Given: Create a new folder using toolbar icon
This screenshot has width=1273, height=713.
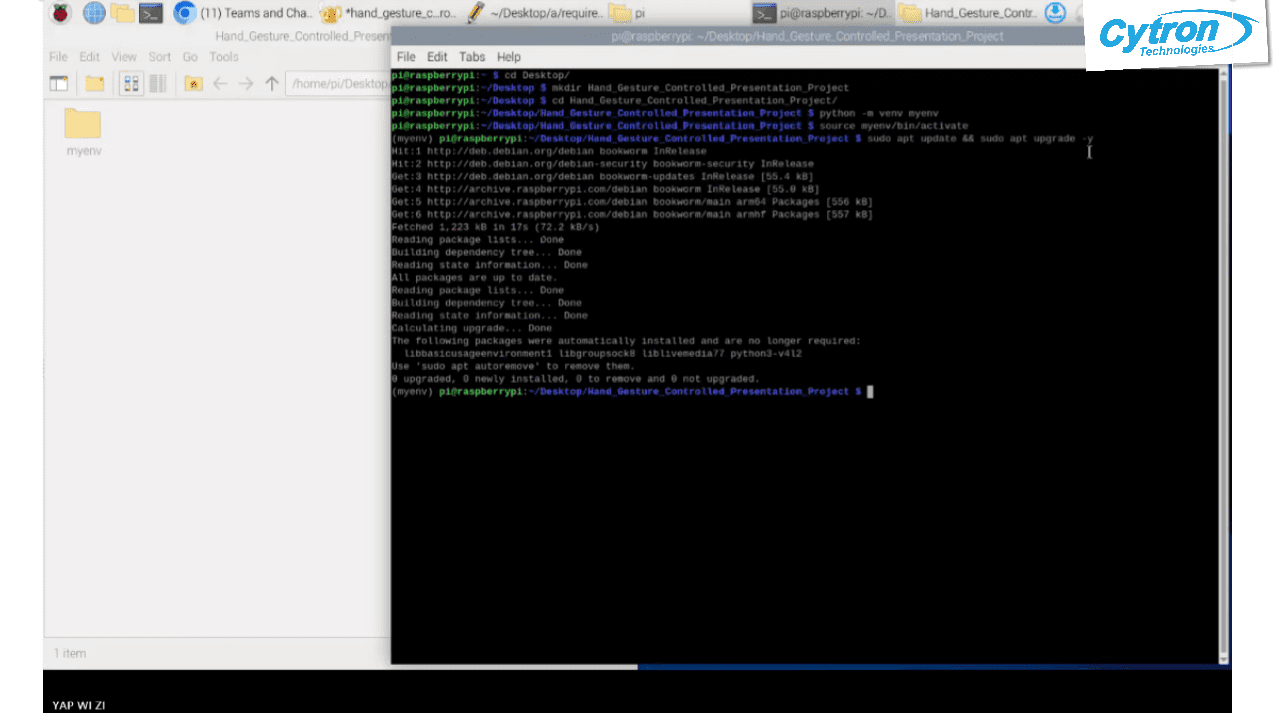Looking at the screenshot, I should pos(94,84).
